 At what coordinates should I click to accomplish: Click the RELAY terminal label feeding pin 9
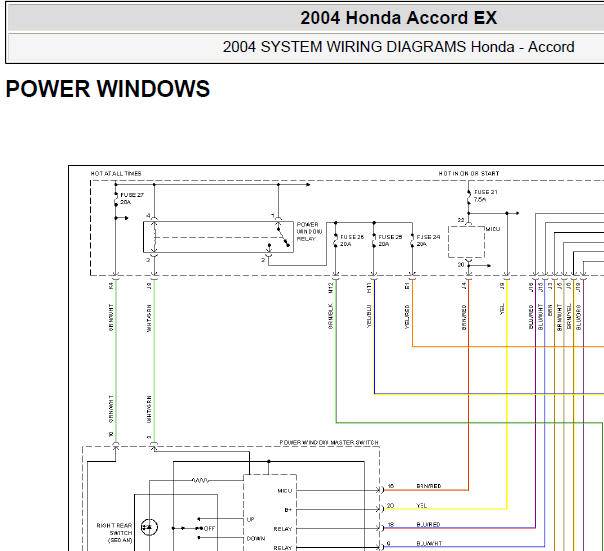tap(283, 548)
